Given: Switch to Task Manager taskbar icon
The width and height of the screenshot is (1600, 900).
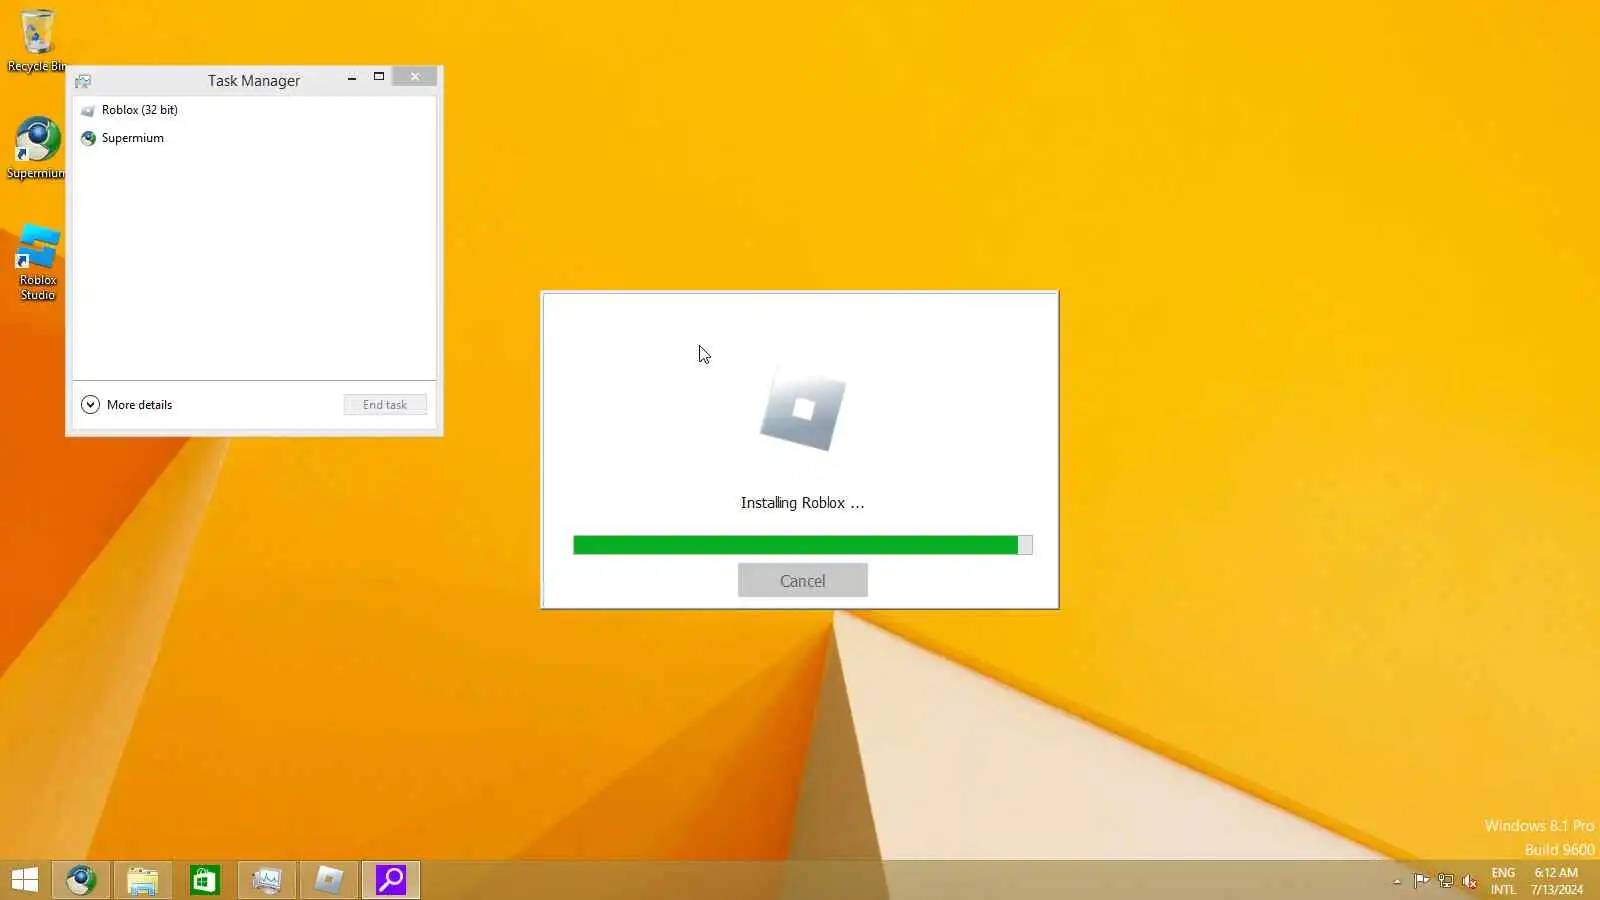Looking at the screenshot, I should point(267,880).
